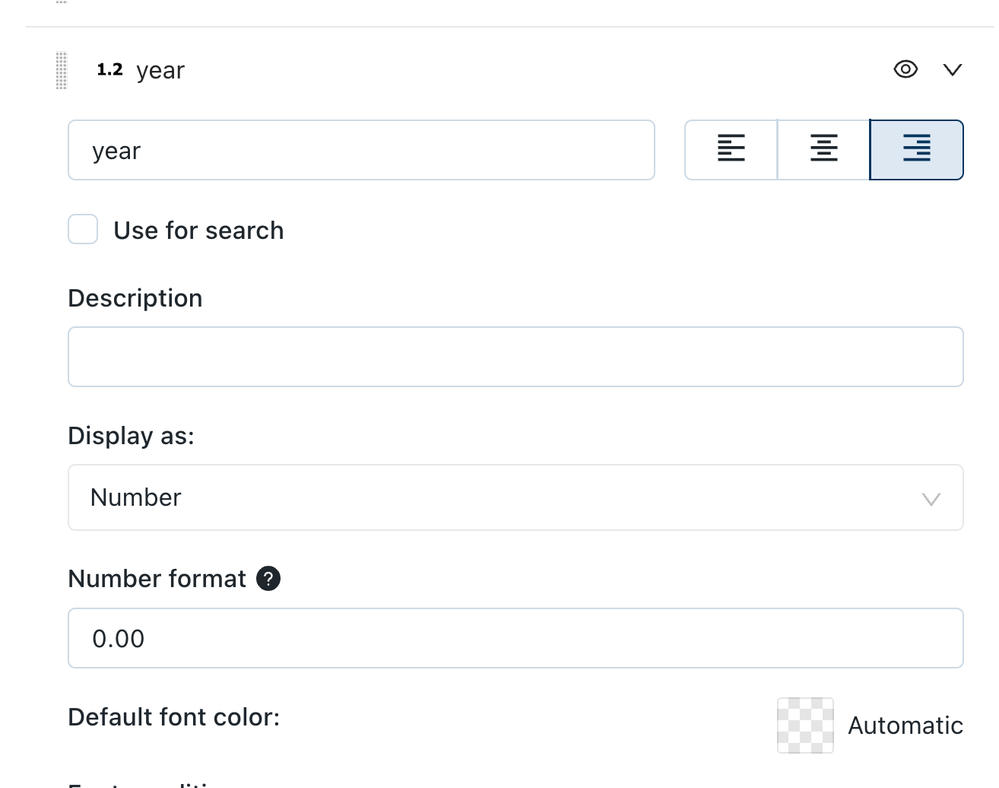Click the year column name field

[x=360, y=151]
